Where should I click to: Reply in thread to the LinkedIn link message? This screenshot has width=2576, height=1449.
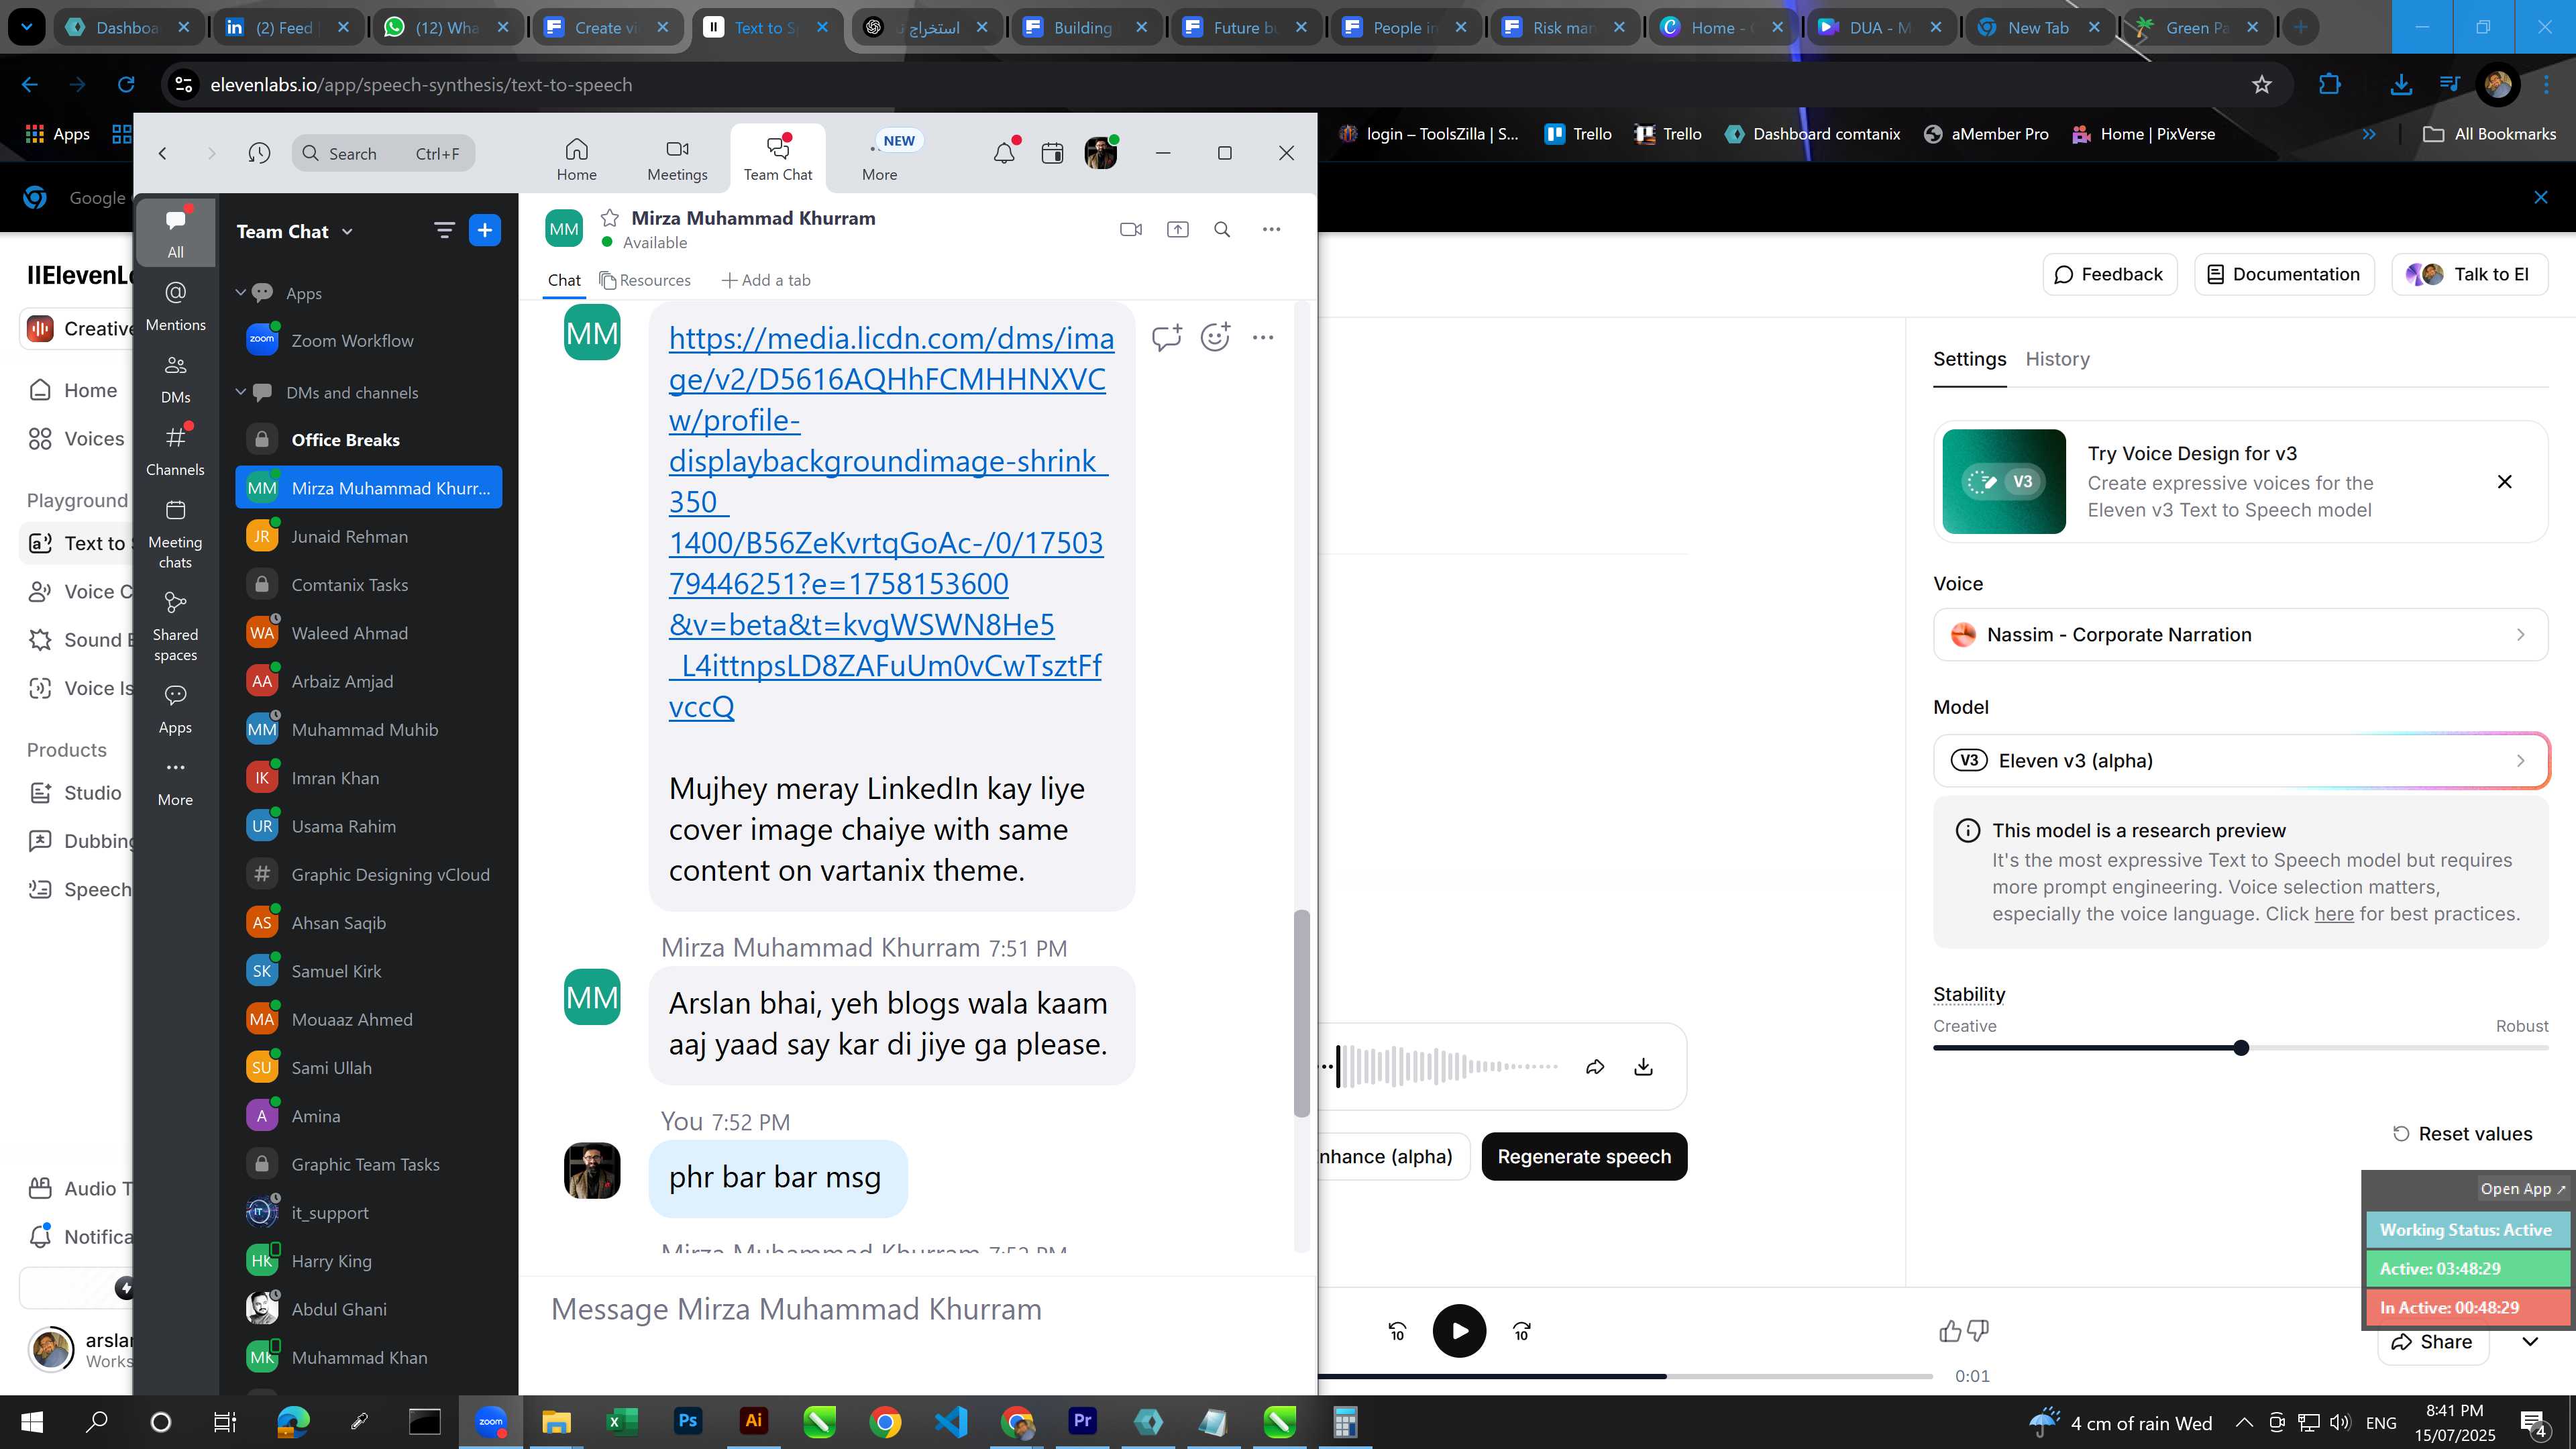pyautogui.click(x=1166, y=337)
